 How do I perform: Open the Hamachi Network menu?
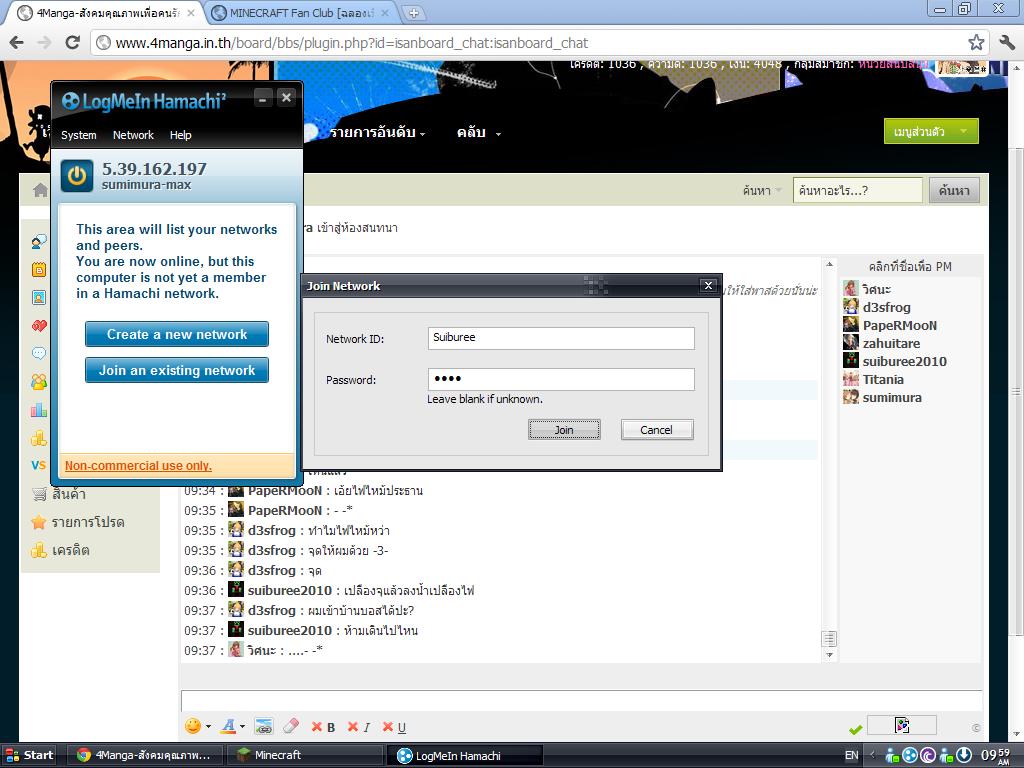133,135
